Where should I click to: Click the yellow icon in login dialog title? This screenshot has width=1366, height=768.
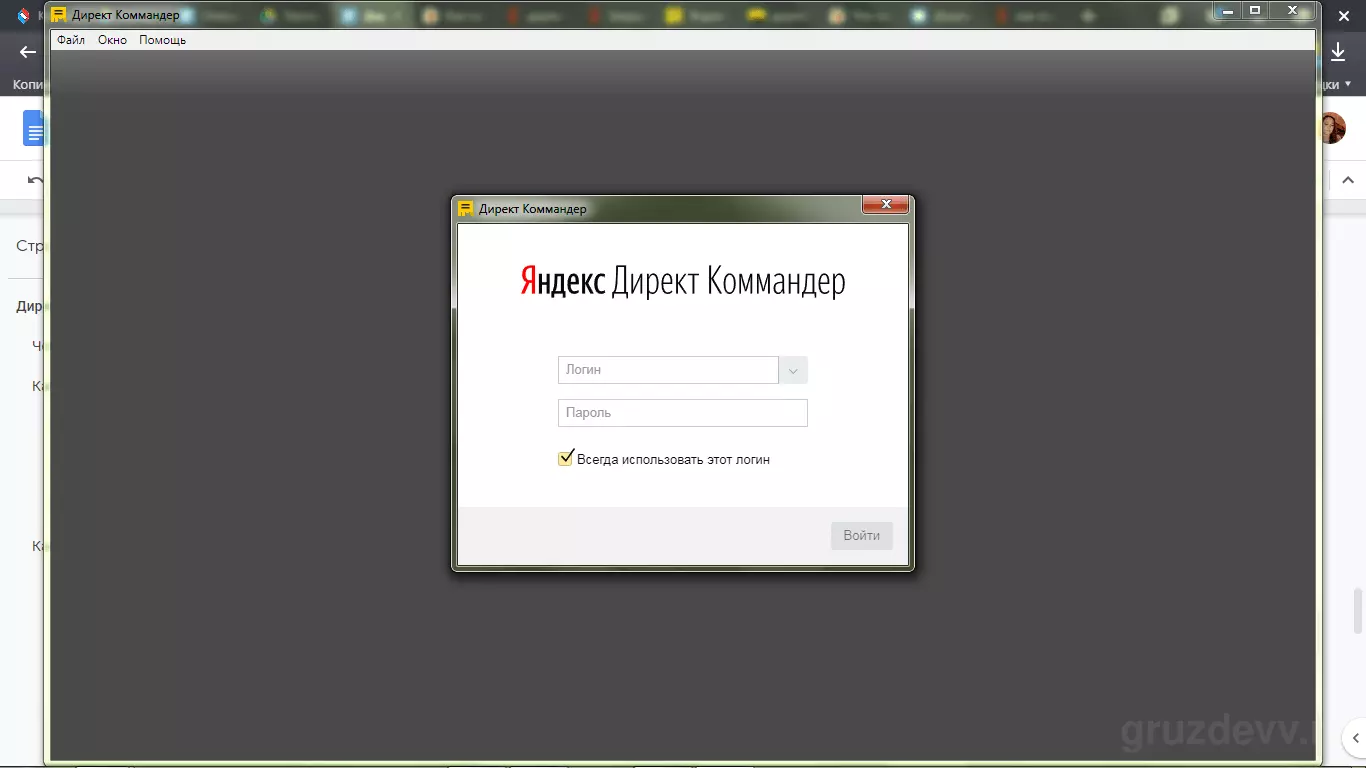coord(465,208)
